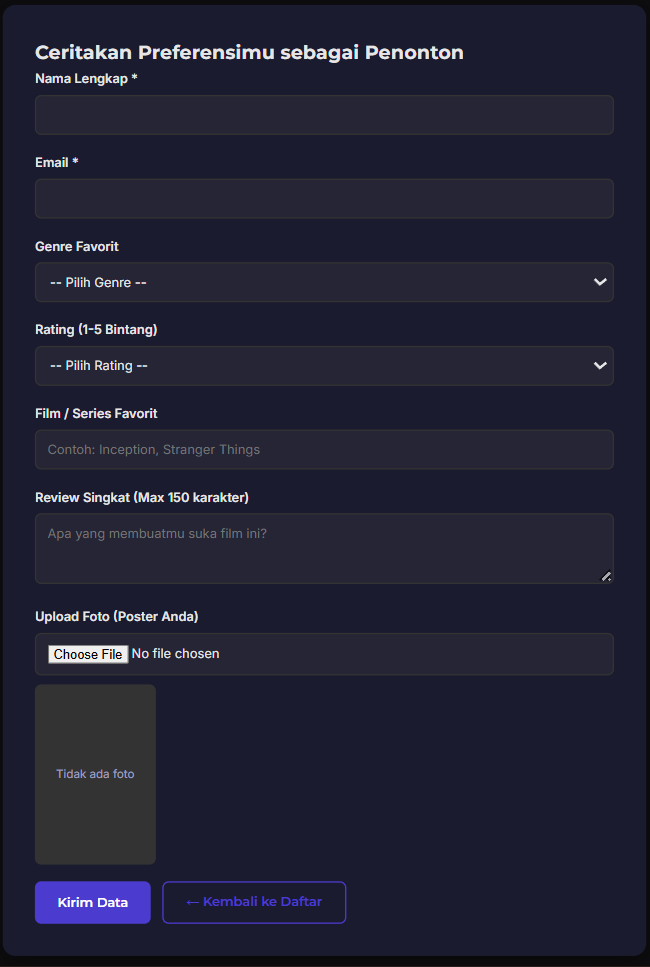Go back via Kembali ke Daftar

tap(254, 902)
